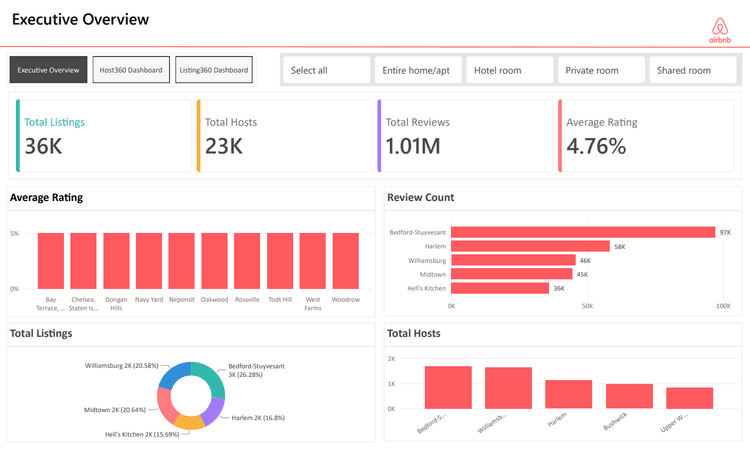Select the Total Hosts 23K card

(285, 136)
